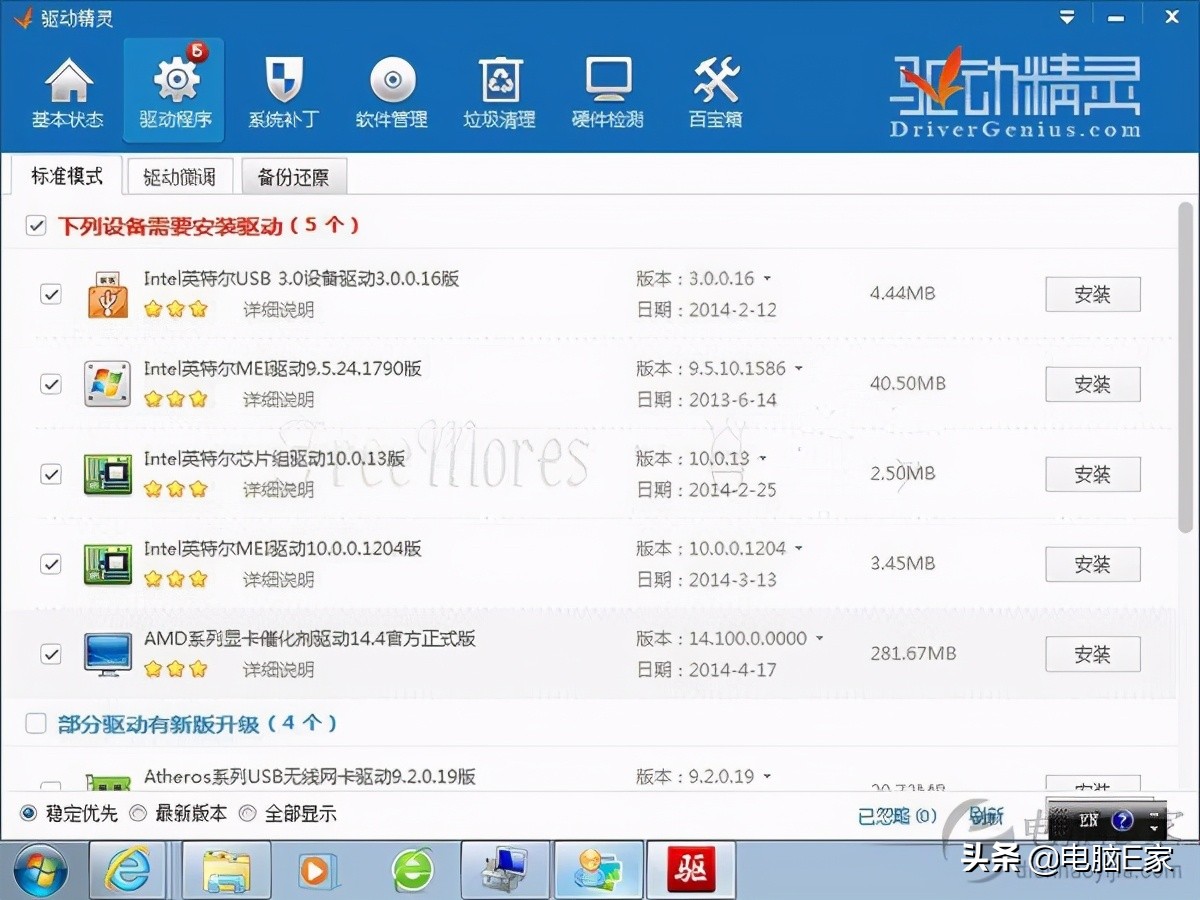
Task: Open the 基本状态 home panel
Action: [x=68, y=90]
